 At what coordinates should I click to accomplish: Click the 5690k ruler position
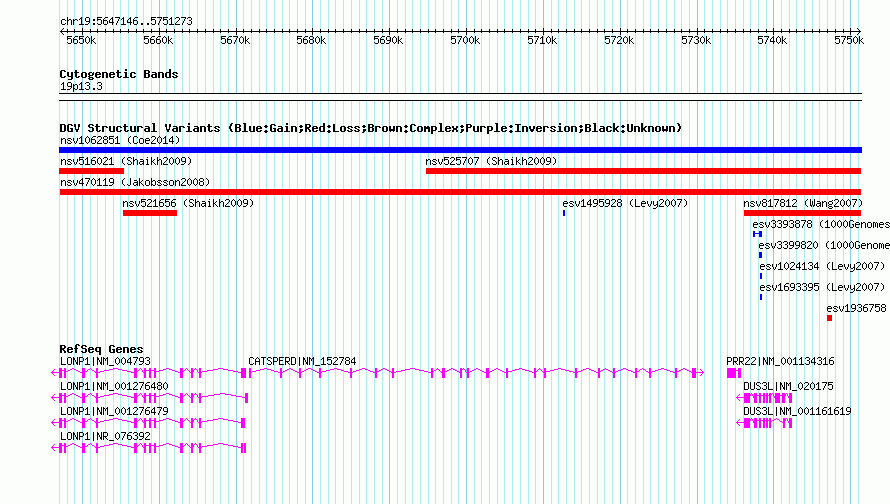pyautogui.click(x=388, y=40)
